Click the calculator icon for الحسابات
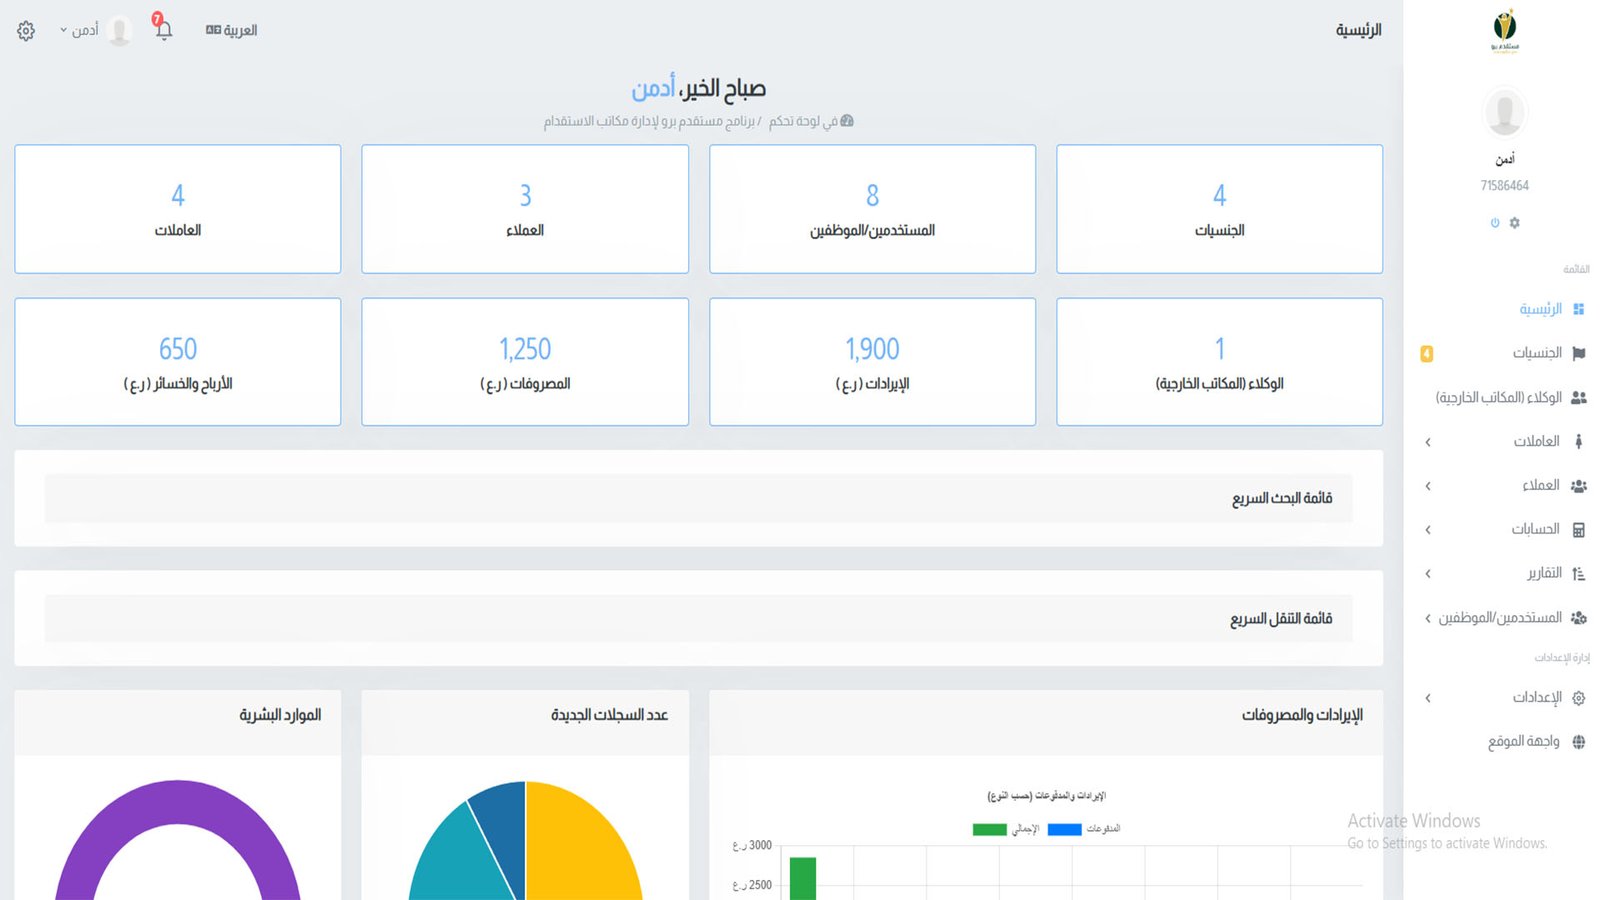Image resolution: width=1600 pixels, height=900 pixels. 1579,529
